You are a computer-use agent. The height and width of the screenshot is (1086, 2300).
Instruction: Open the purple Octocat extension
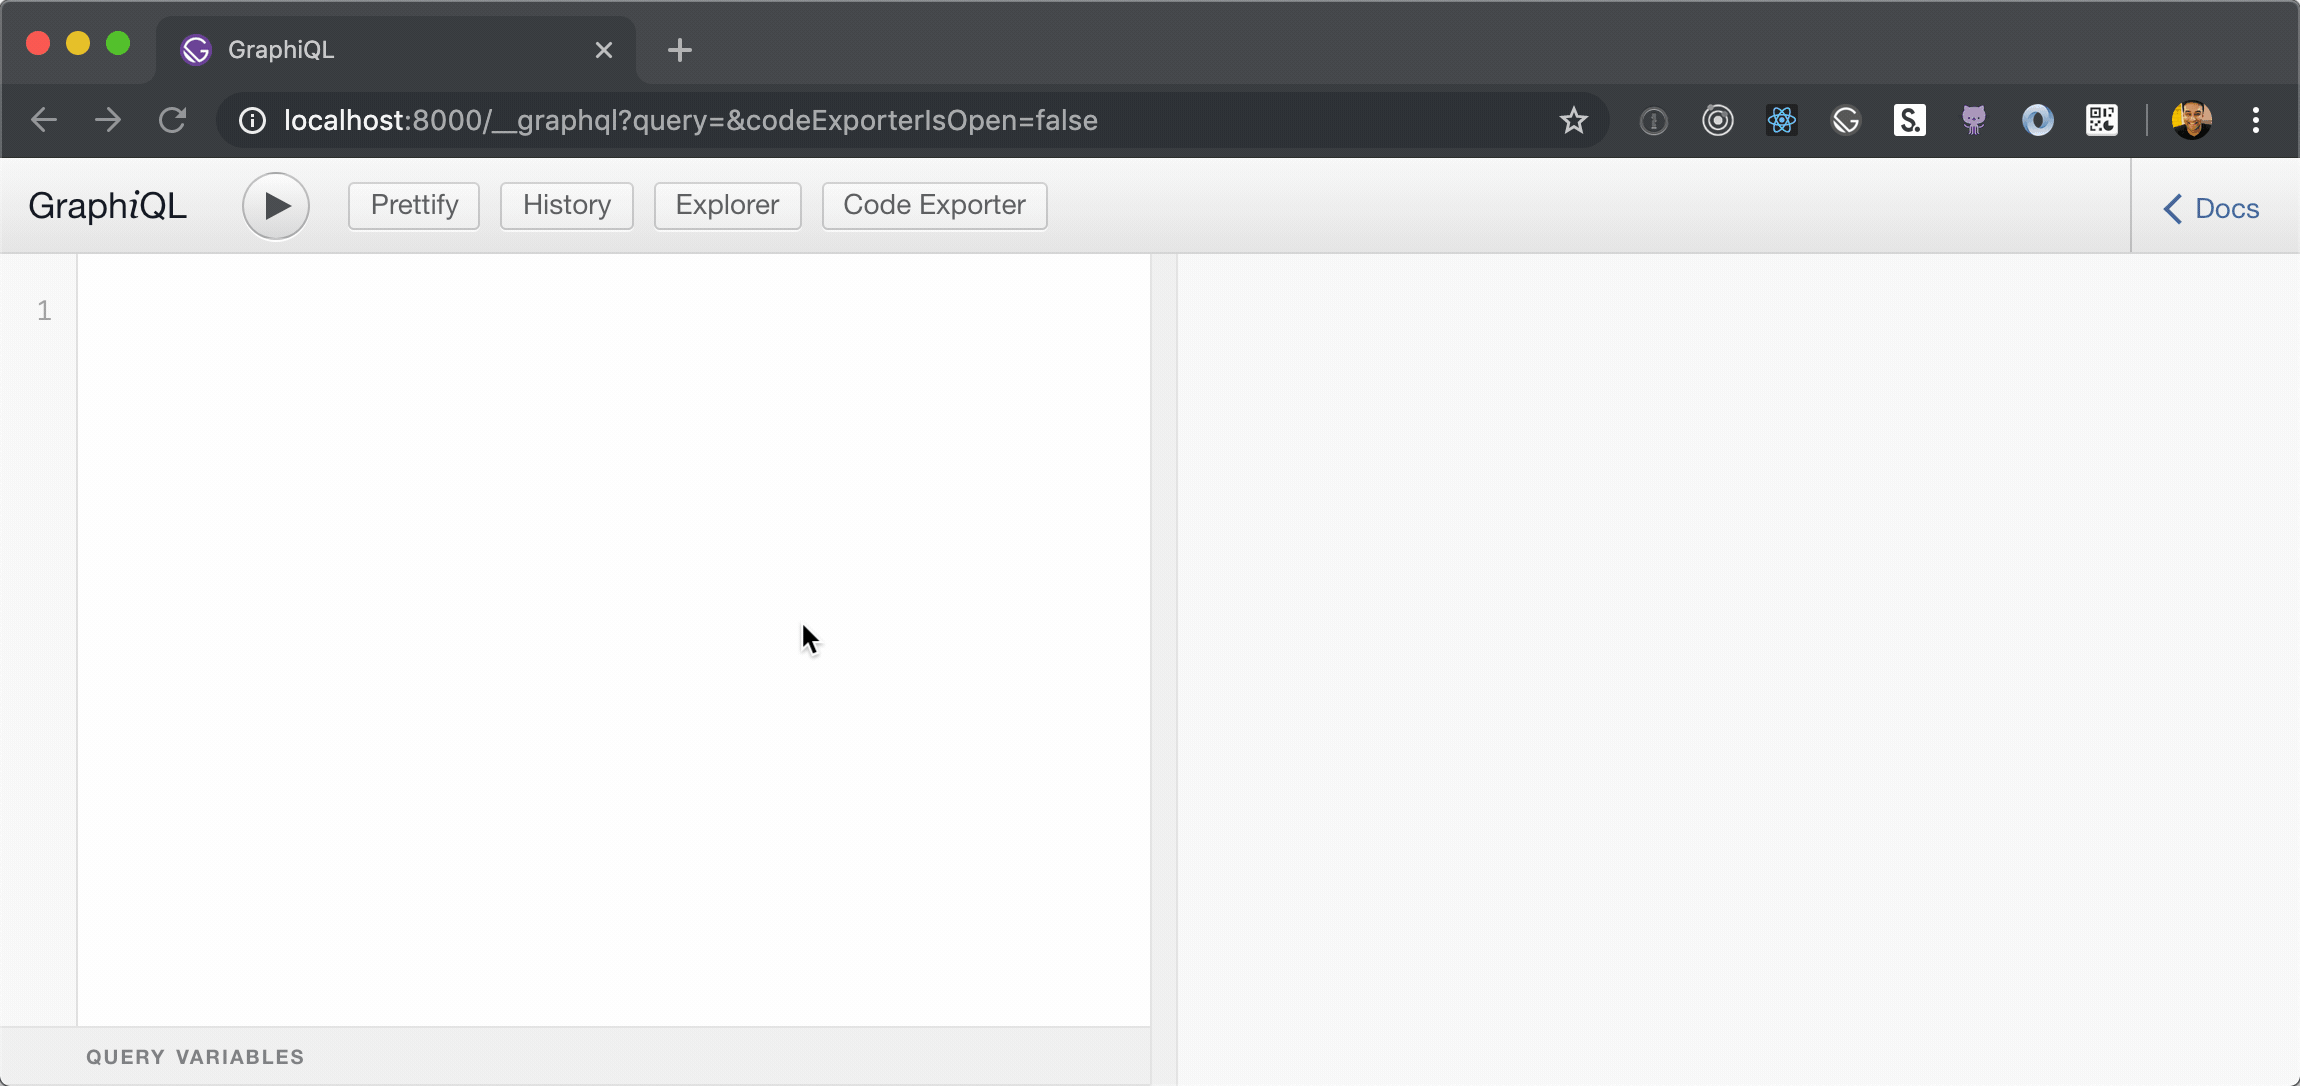tap(1974, 120)
